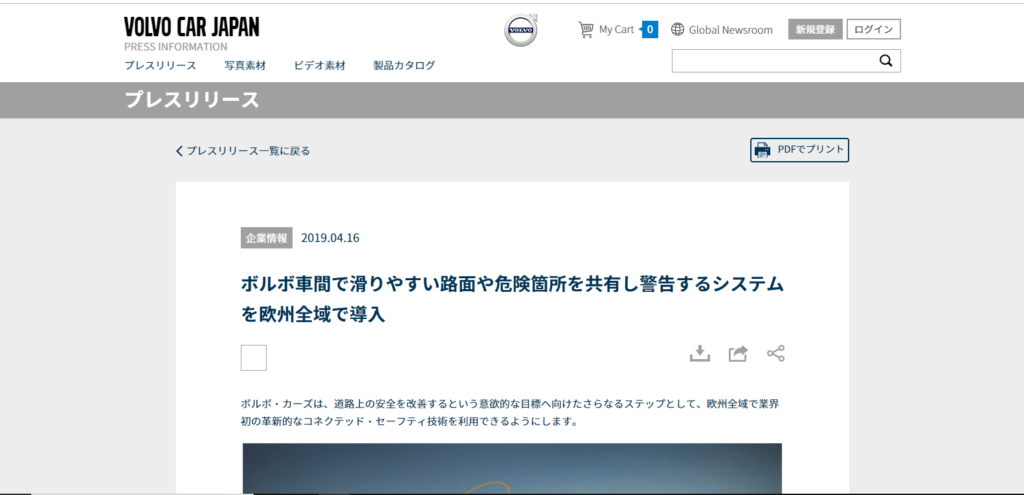The image size is (1024, 495).
Task: Click the intro paragraph starting ボルボ・カーズは
Action: tap(510, 412)
